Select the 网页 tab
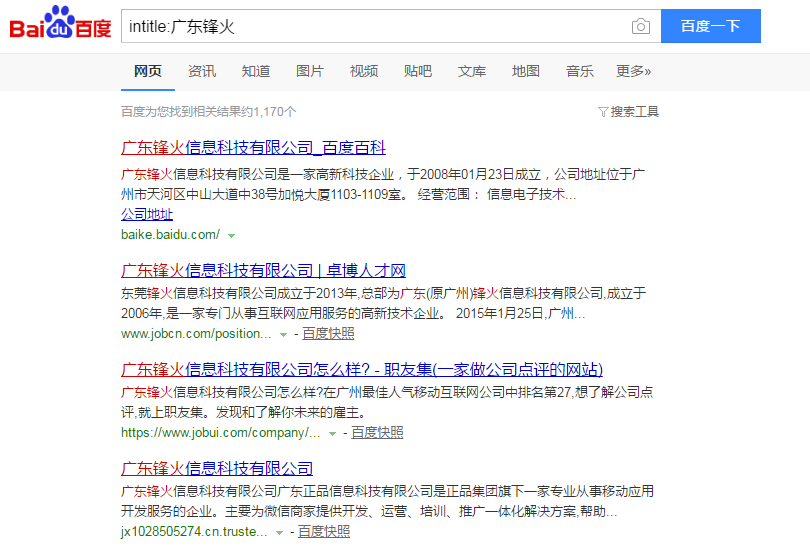This screenshot has width=810, height=553. (148, 71)
